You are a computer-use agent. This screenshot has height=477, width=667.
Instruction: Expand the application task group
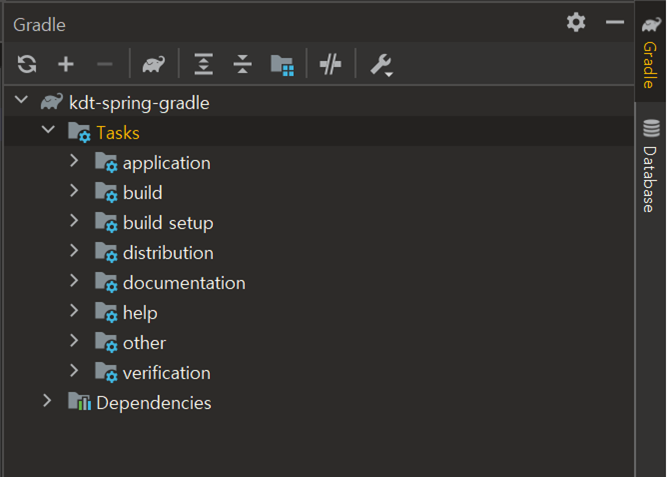74,161
